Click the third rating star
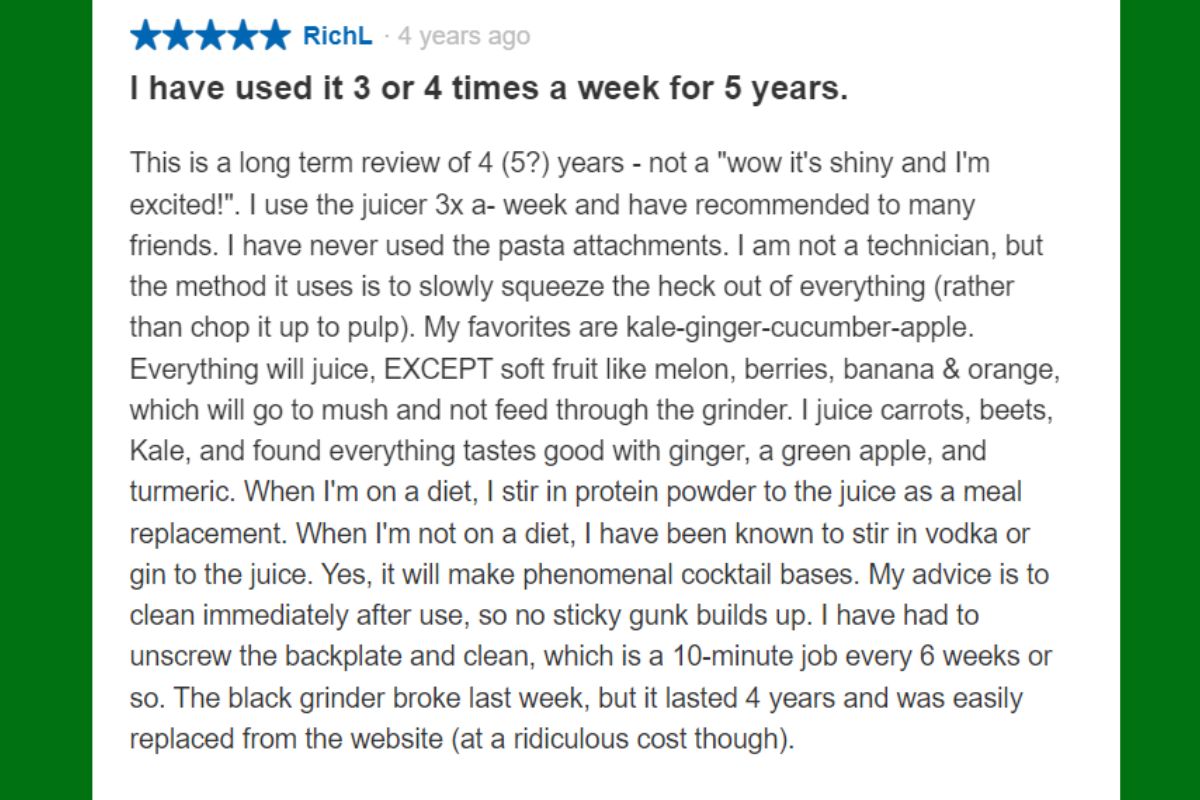 point(210,37)
